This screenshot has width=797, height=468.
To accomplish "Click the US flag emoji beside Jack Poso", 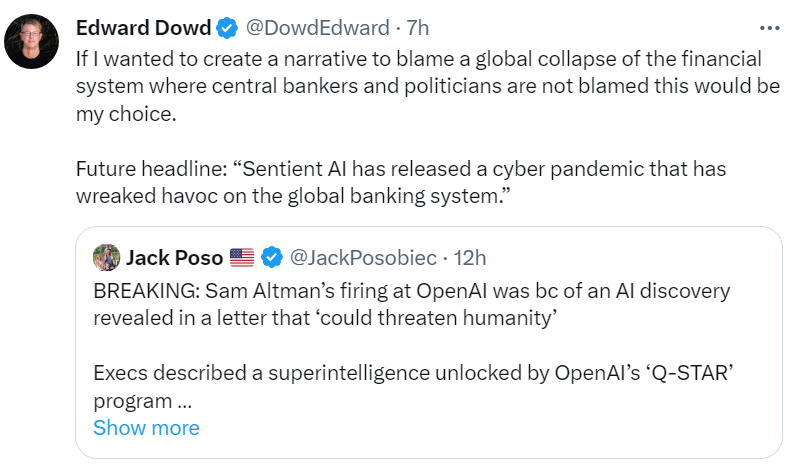I will pyautogui.click(x=242, y=258).
